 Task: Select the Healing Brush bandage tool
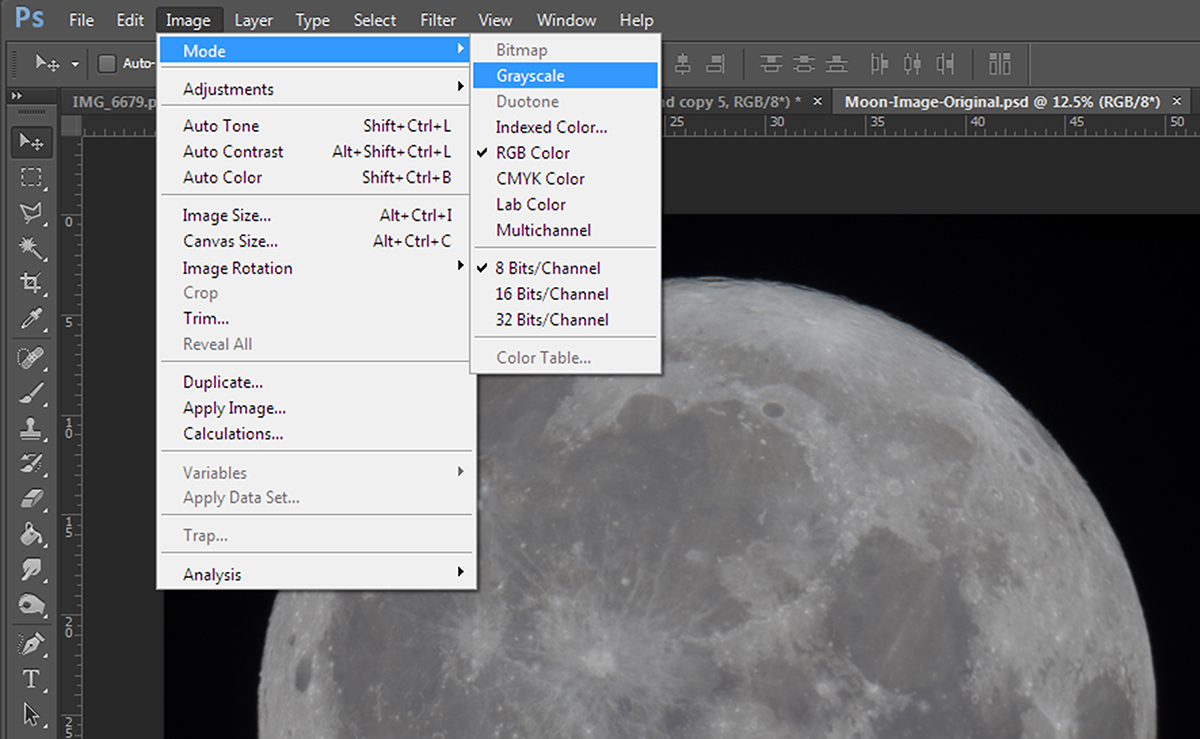pos(31,358)
